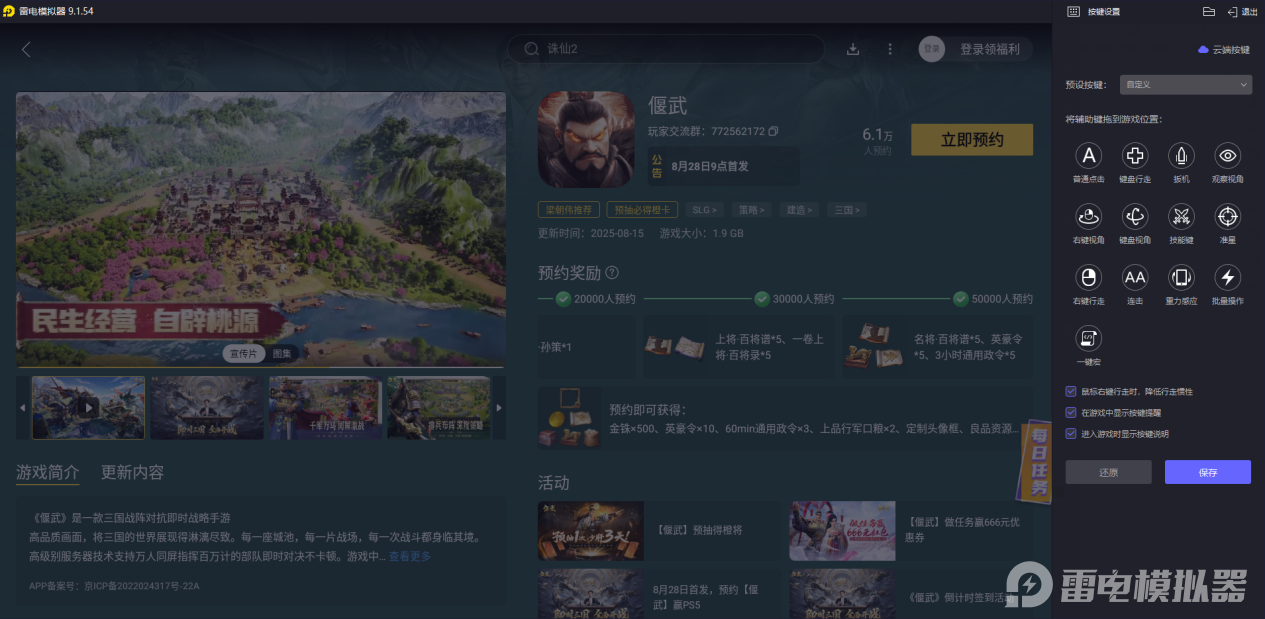Screen dimensions: 1265x619
Task: Show next screenshot thumbnails with right arrow
Action: click(498, 408)
